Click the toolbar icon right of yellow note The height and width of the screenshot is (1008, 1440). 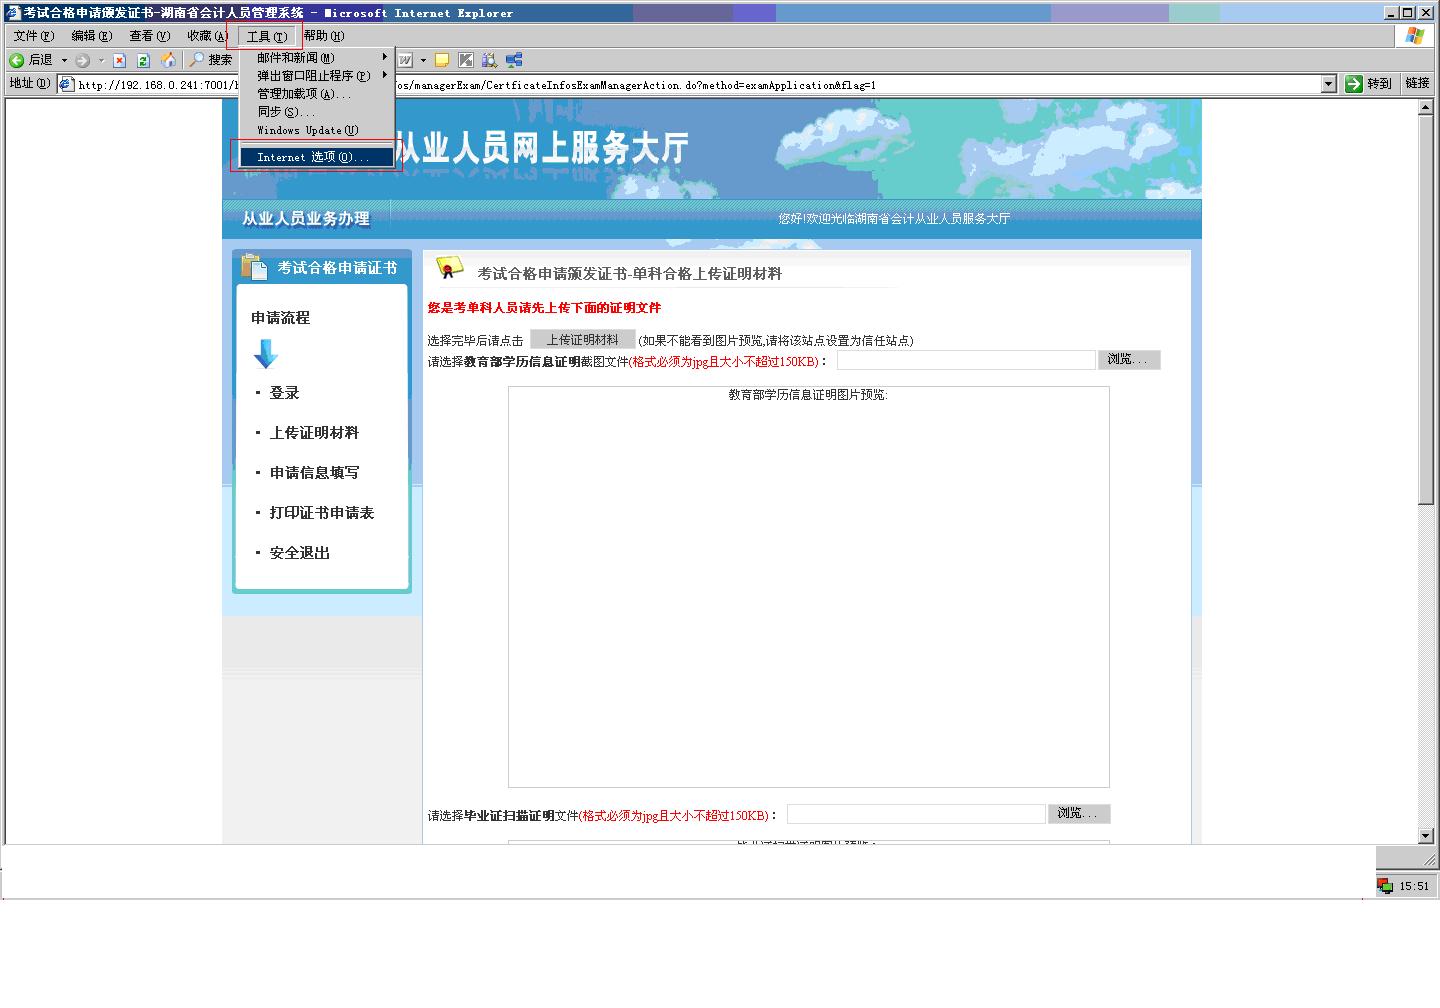[466, 60]
